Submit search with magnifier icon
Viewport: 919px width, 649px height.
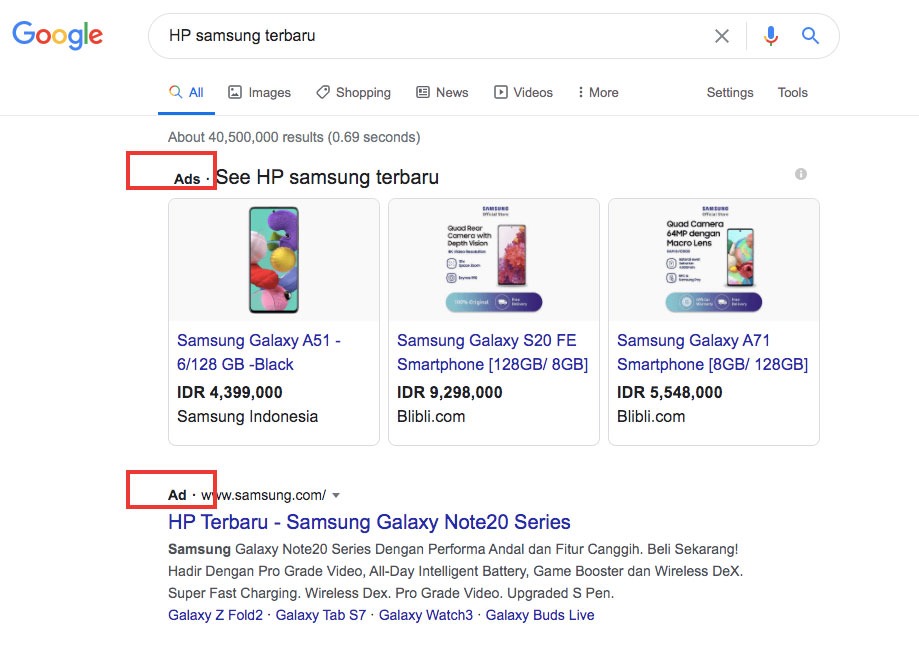[810, 36]
